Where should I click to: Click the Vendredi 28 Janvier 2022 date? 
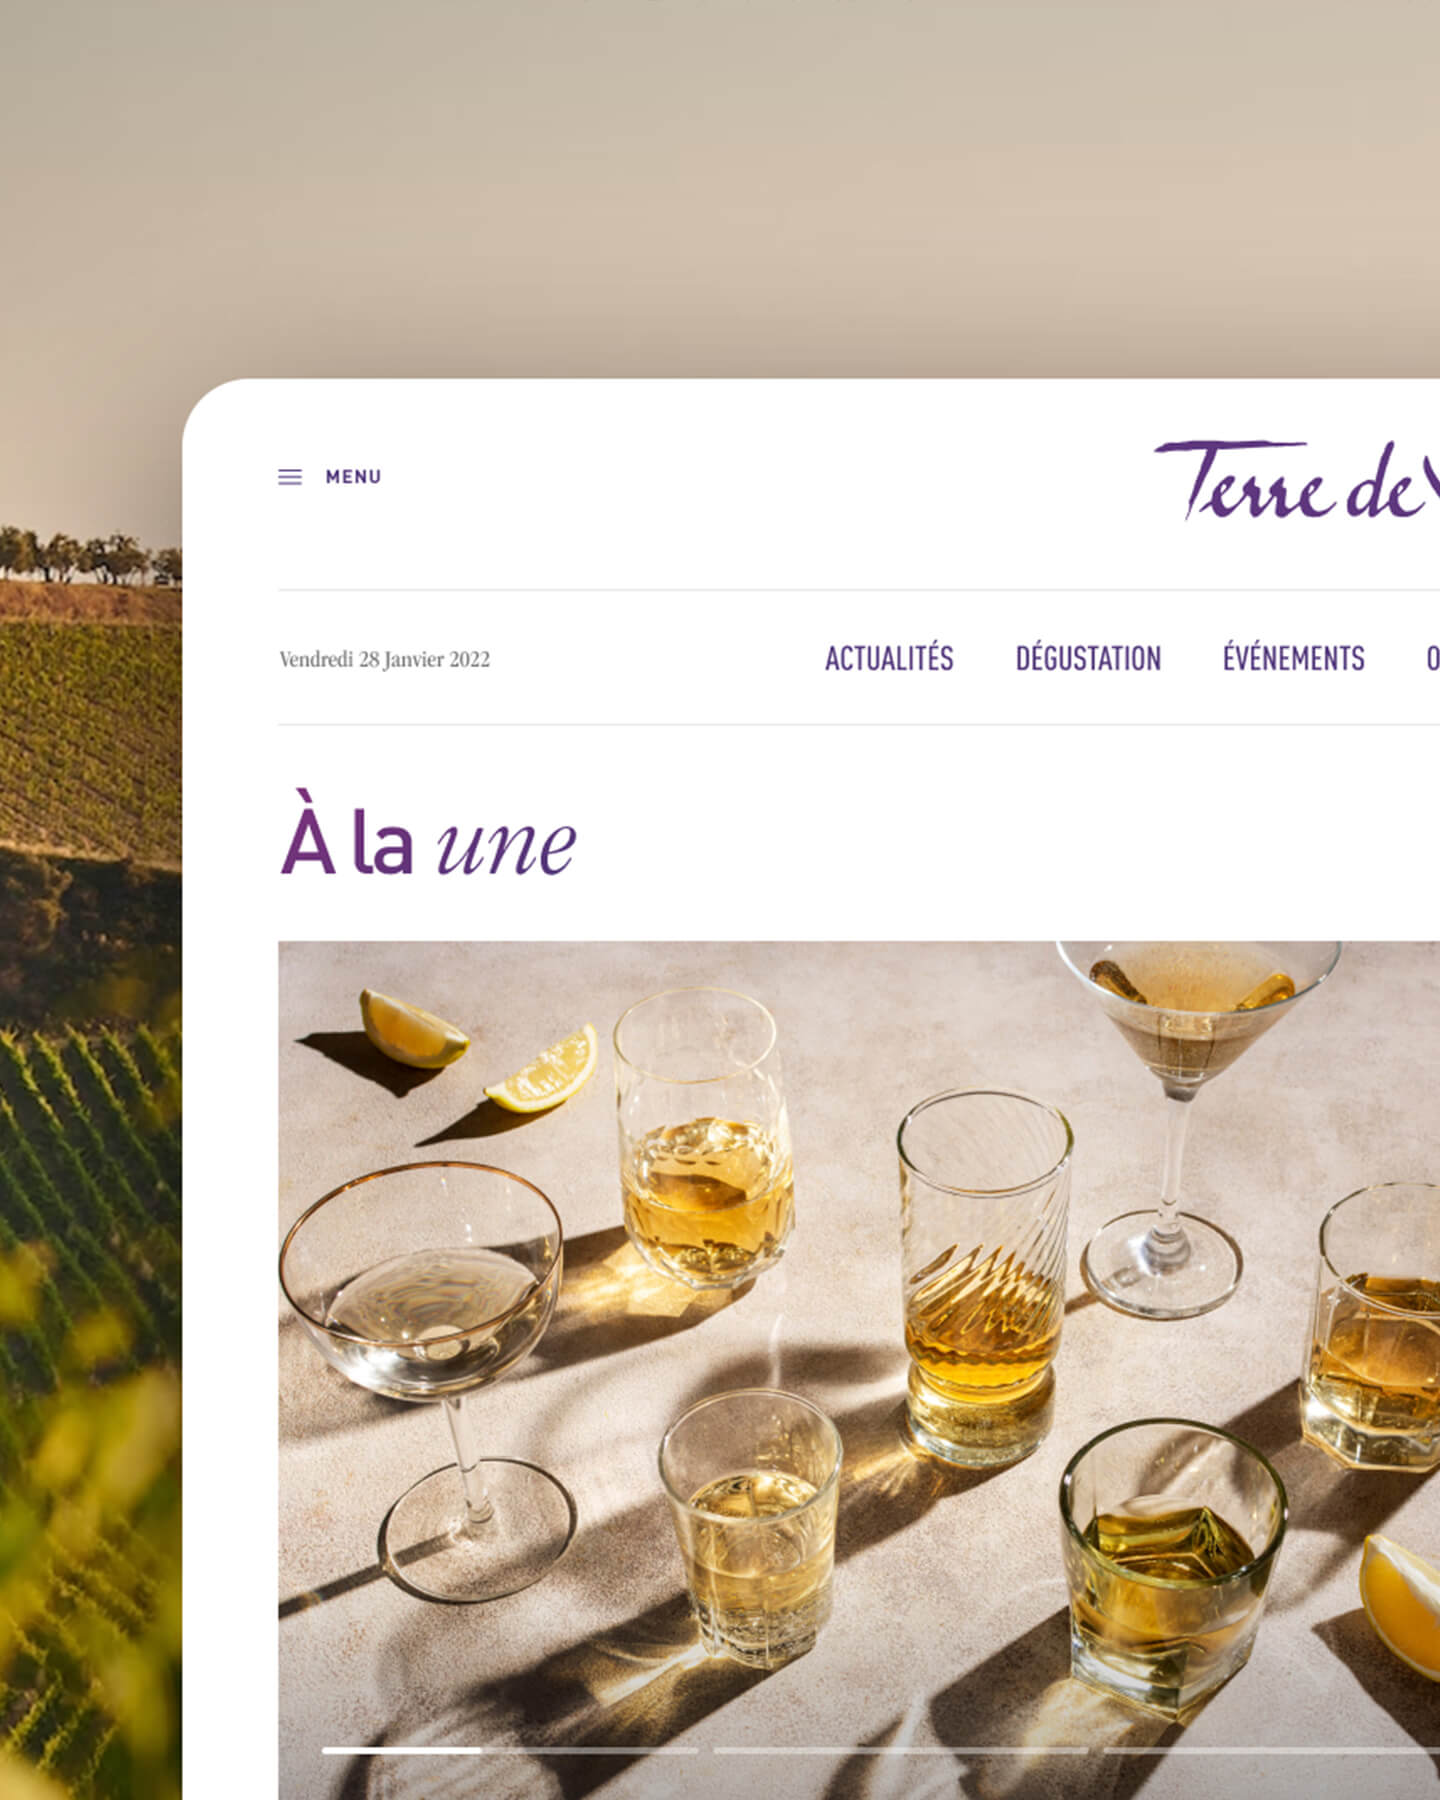click(x=385, y=659)
